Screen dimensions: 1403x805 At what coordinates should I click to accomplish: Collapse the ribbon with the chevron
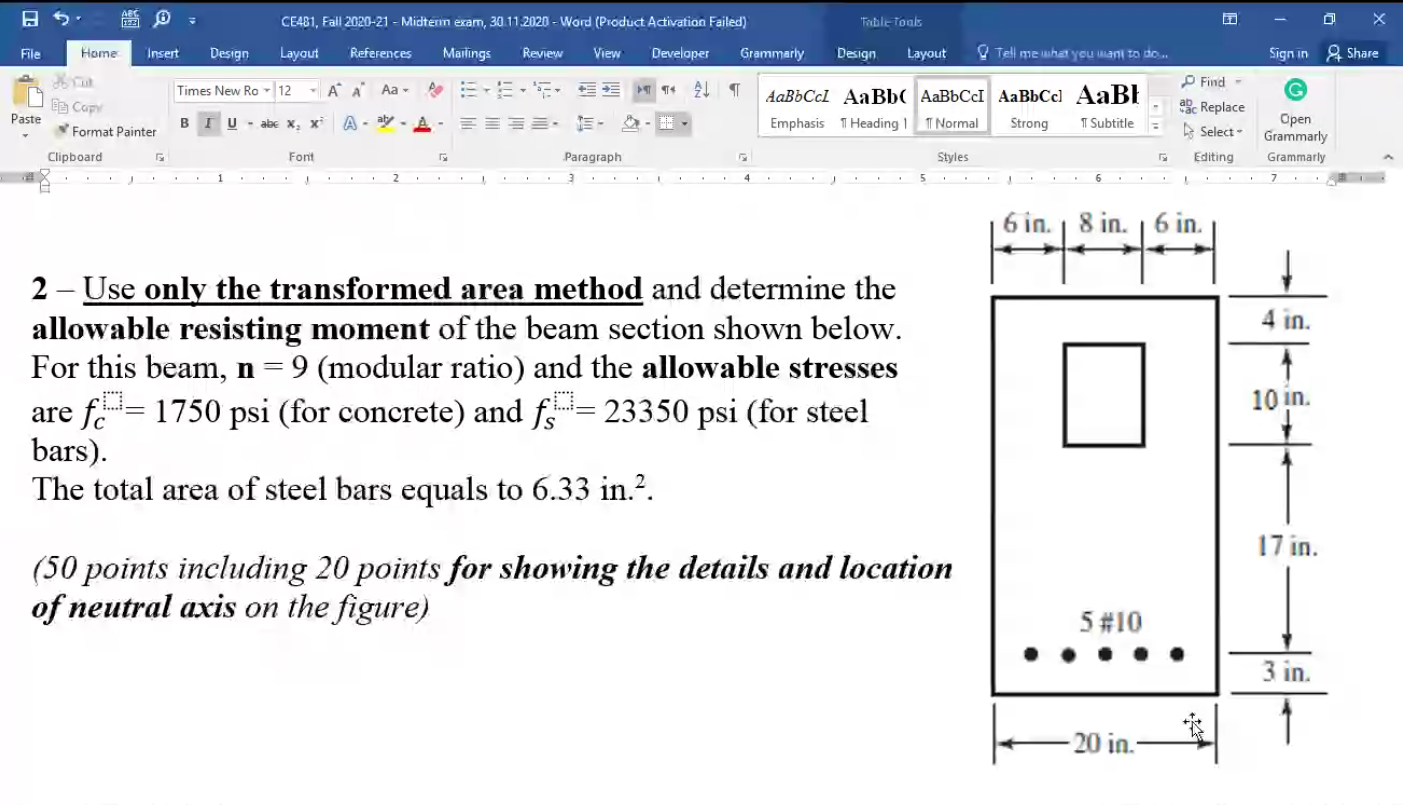1388,156
